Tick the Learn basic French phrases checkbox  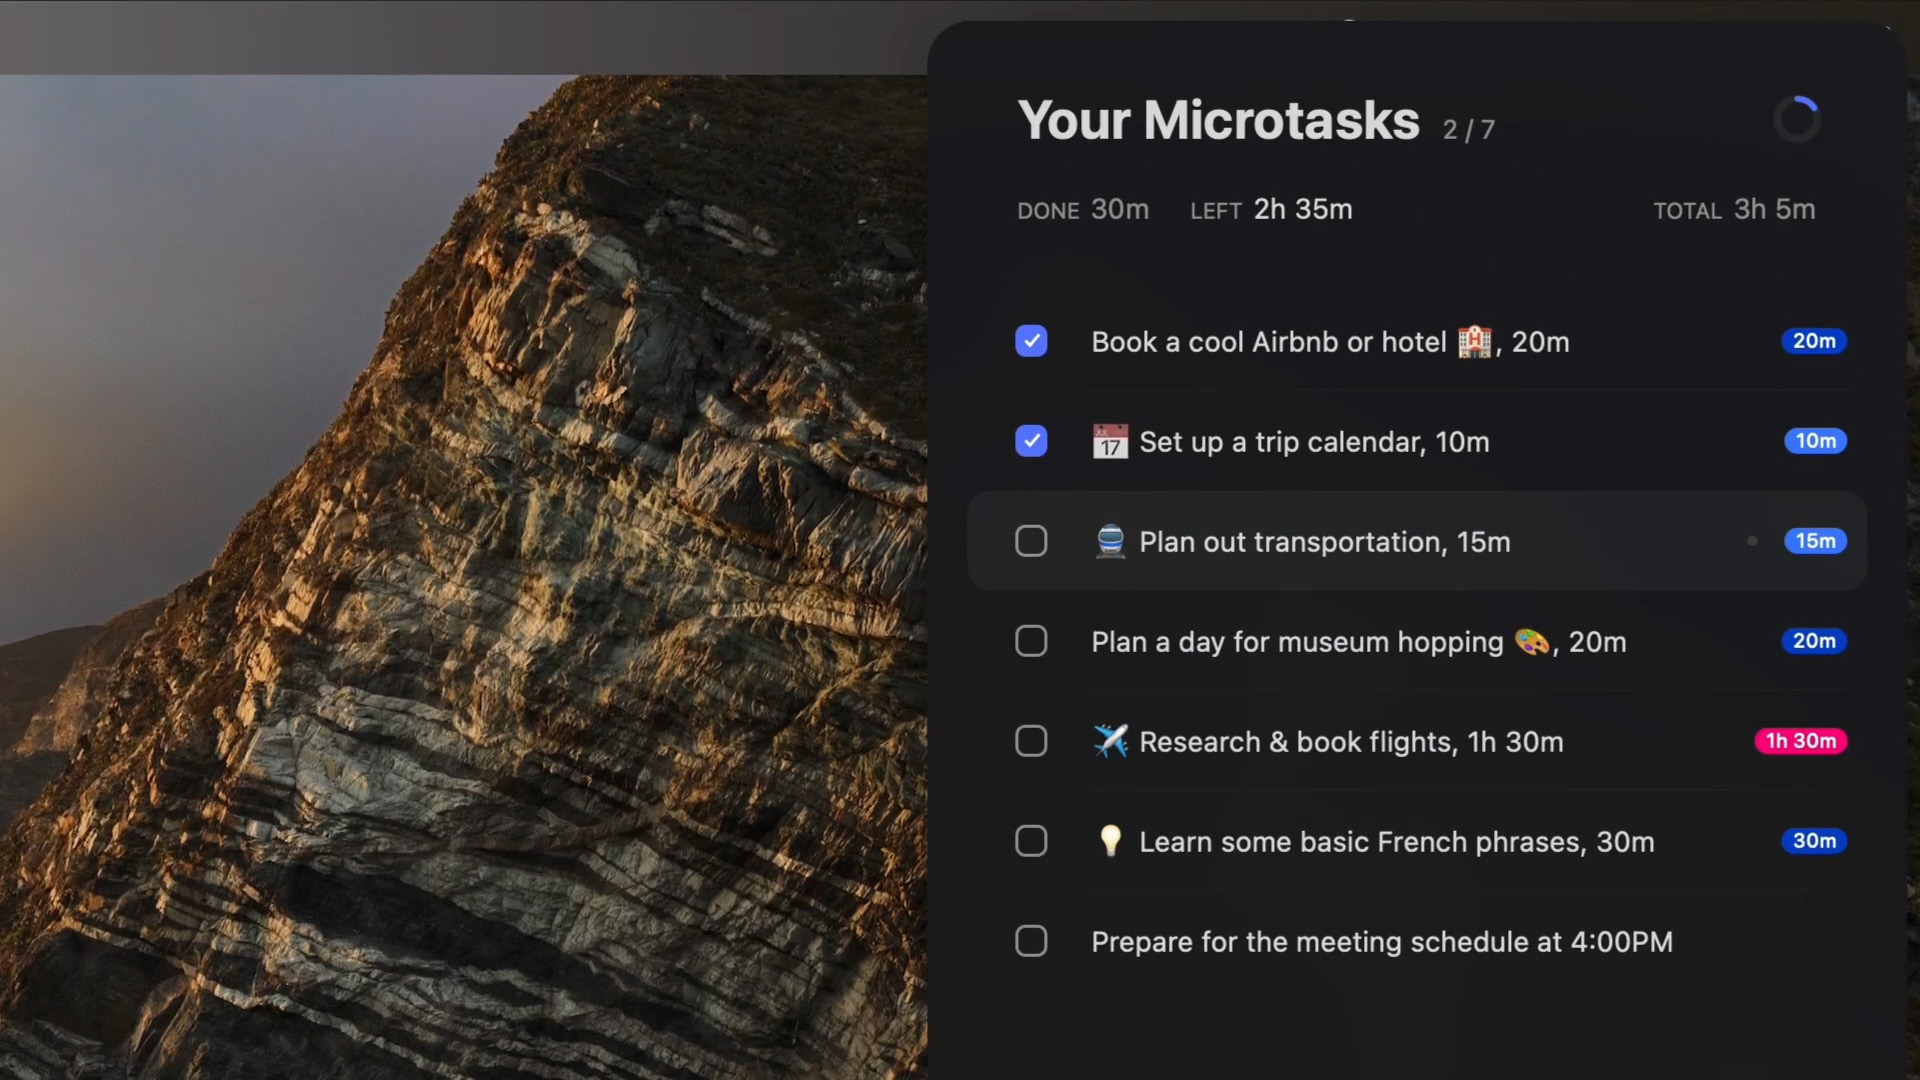pos(1031,841)
